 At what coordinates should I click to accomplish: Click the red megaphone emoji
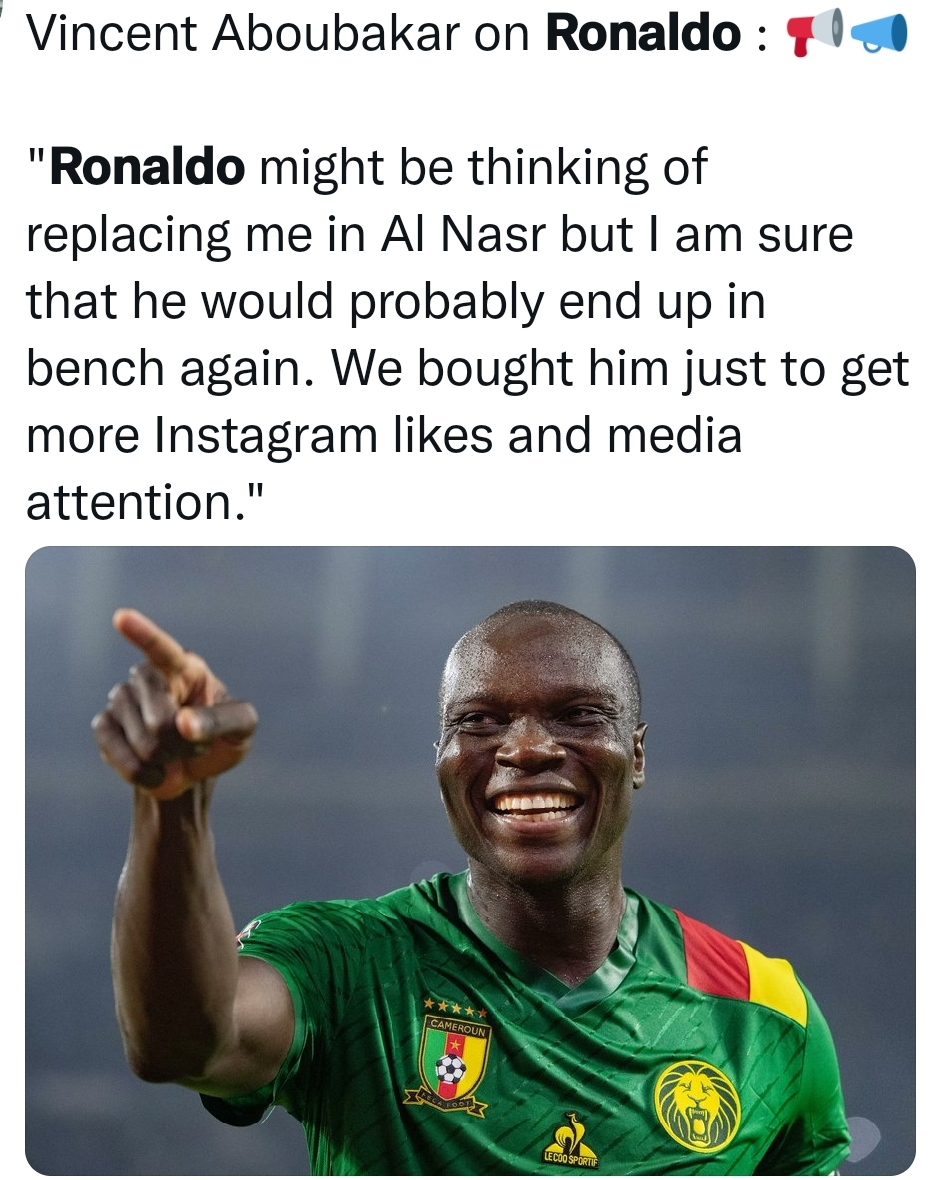(x=812, y=35)
